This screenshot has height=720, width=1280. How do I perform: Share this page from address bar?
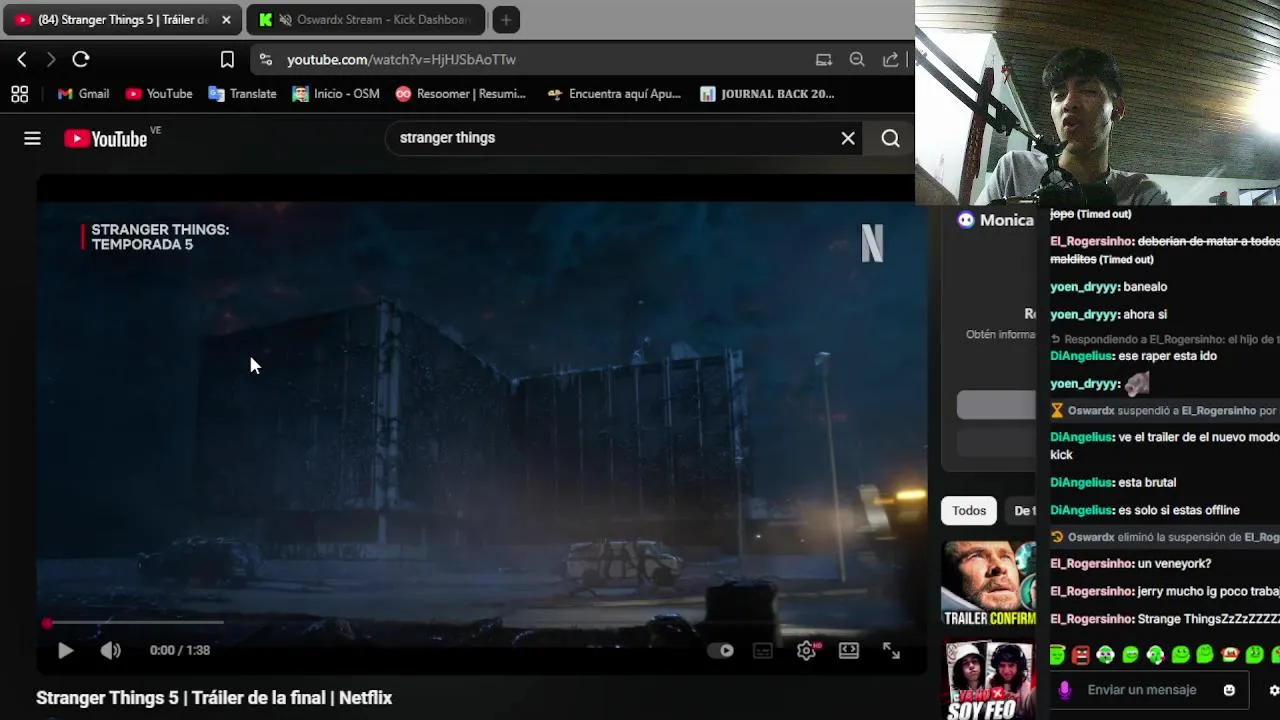[890, 60]
